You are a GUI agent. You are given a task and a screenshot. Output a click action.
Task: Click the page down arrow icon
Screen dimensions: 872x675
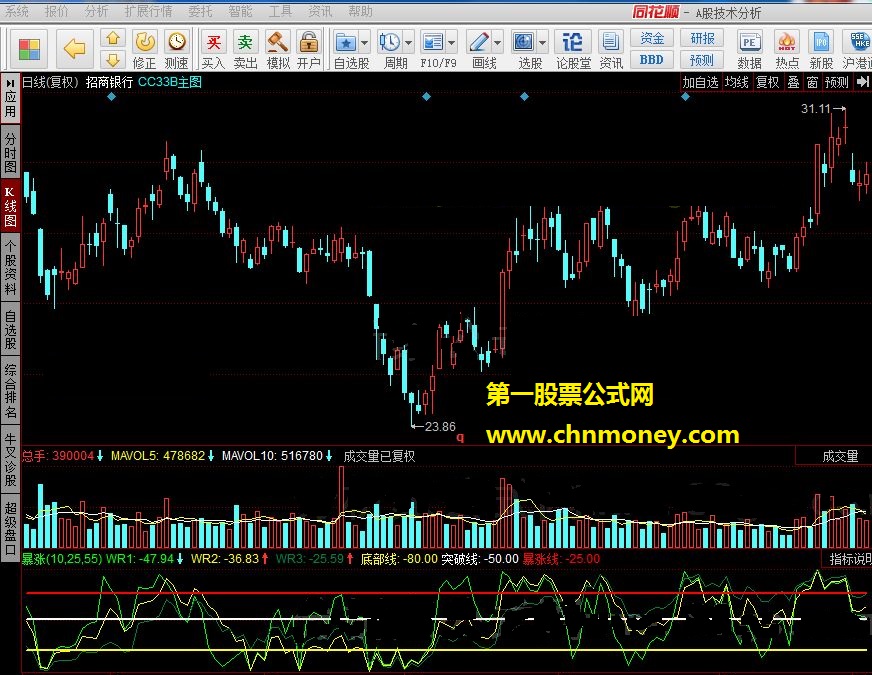click(x=113, y=59)
